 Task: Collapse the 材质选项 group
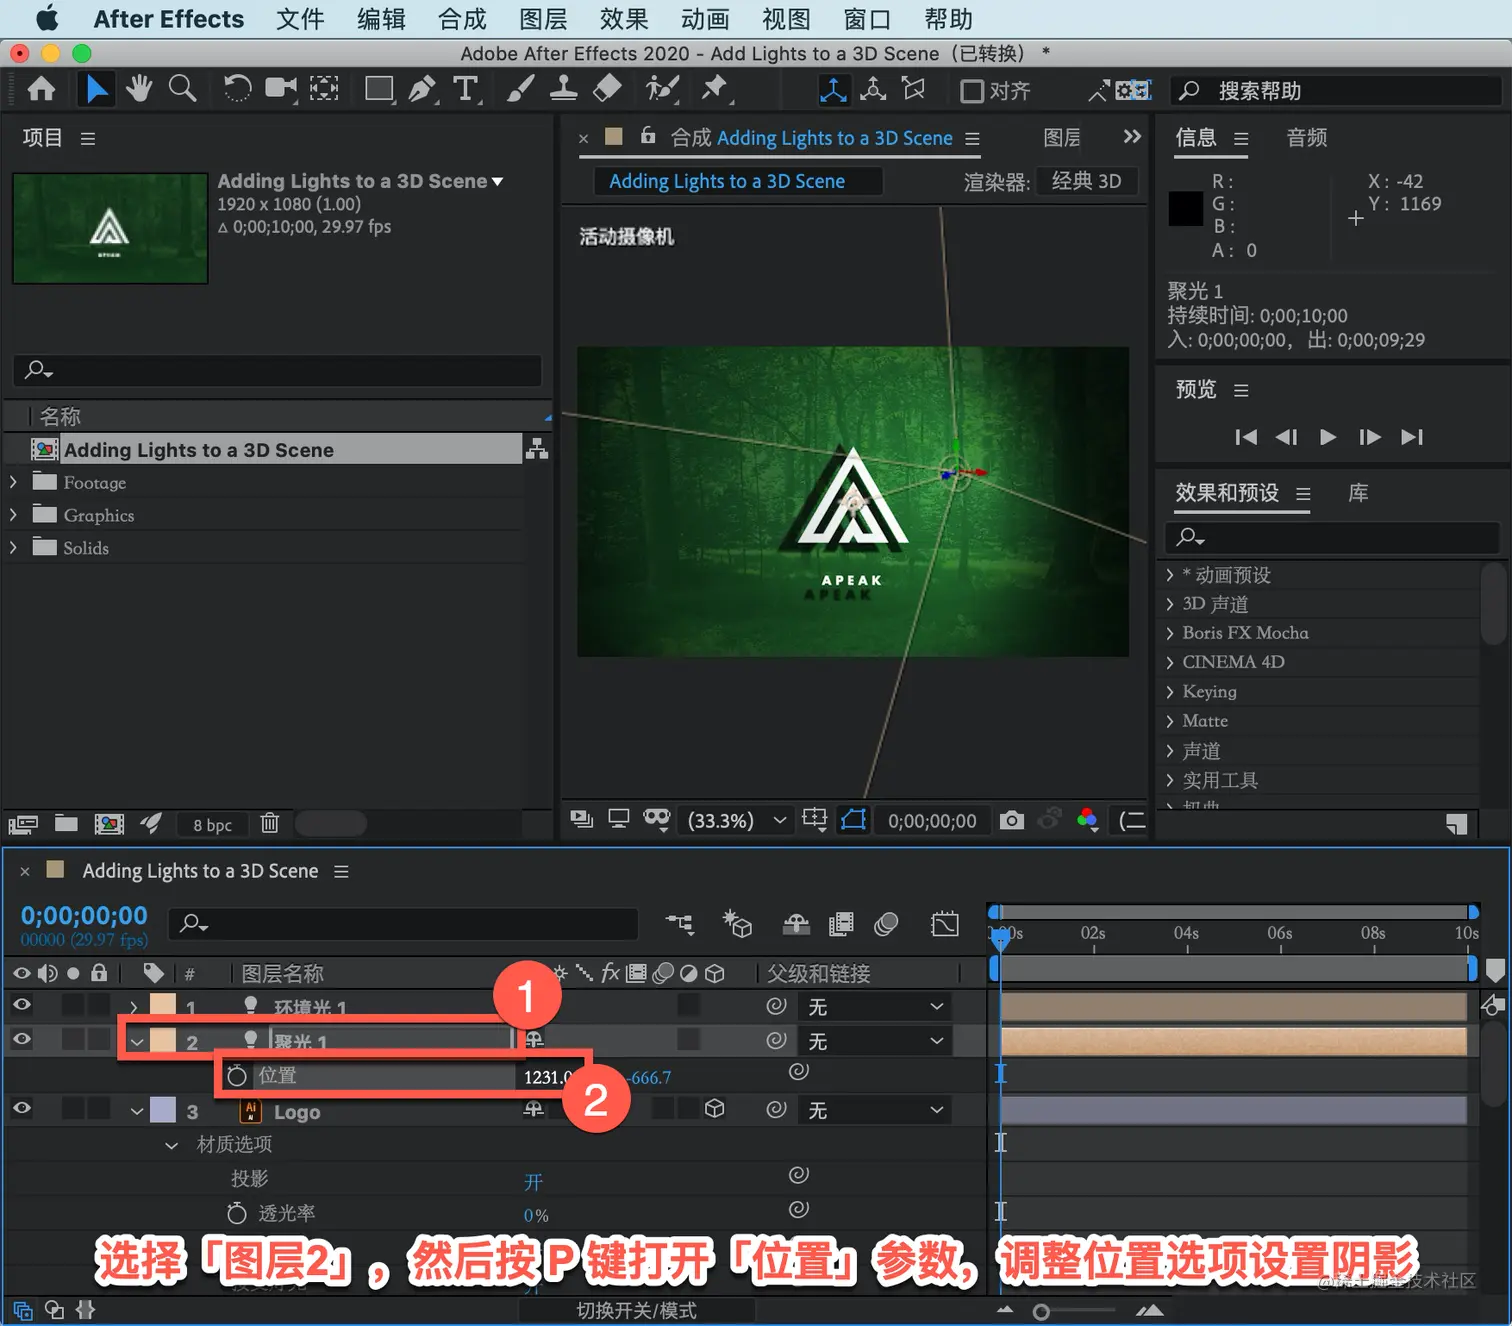pos(171,1145)
